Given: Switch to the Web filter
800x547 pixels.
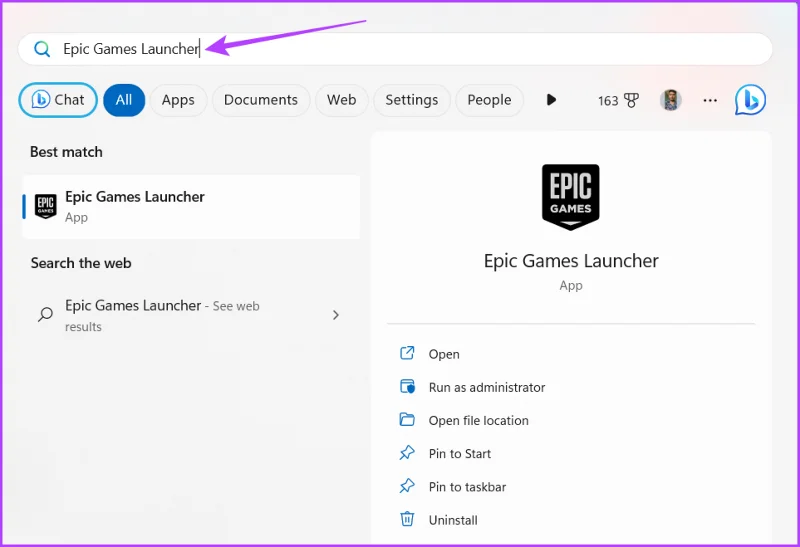Looking at the screenshot, I should pos(341,100).
